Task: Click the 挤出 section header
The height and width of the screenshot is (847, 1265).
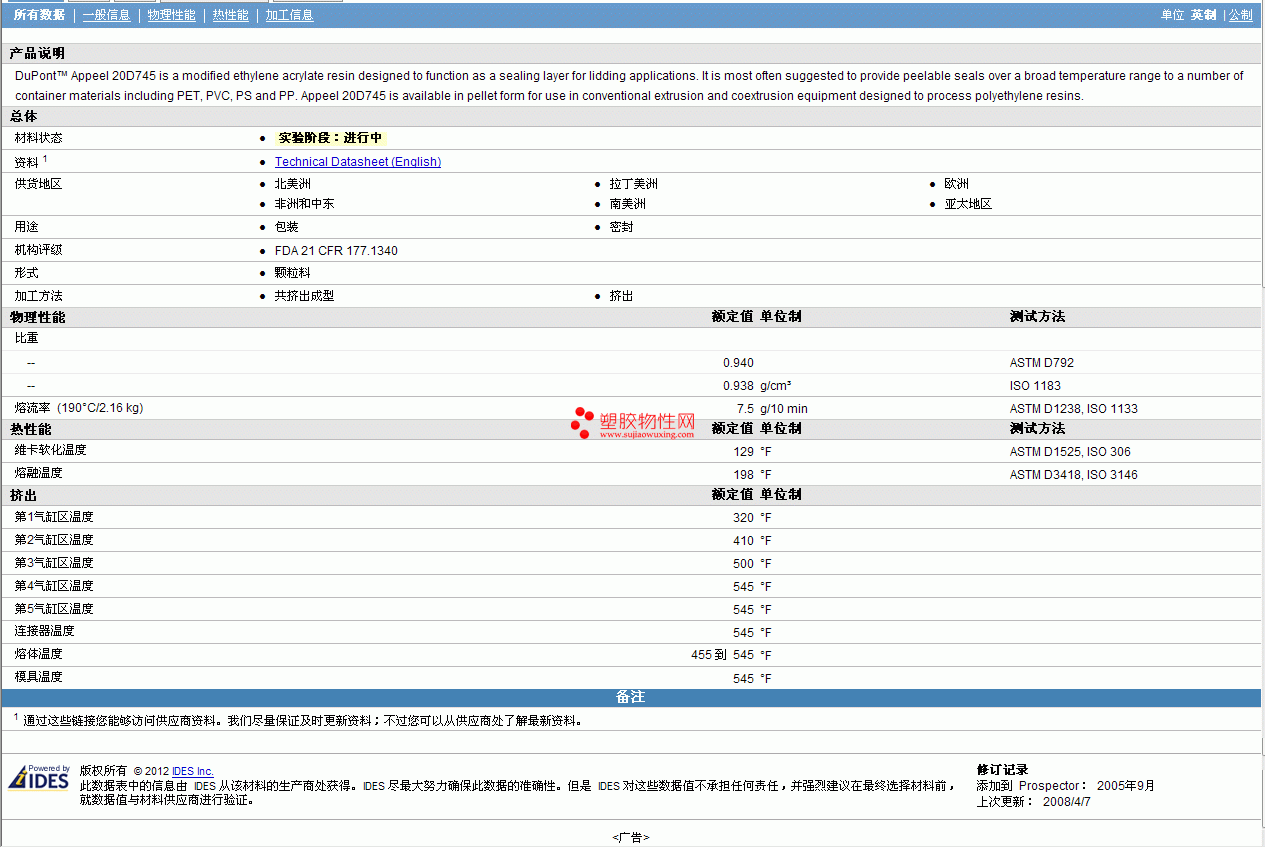Action: coord(23,496)
